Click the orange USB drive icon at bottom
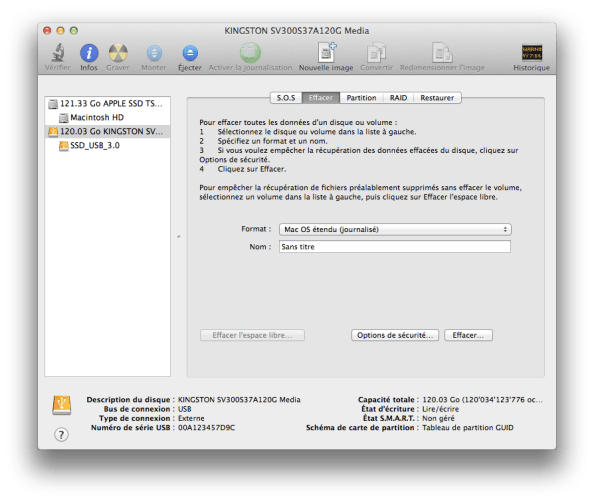Screen dimensions: 594x502 click(62, 405)
